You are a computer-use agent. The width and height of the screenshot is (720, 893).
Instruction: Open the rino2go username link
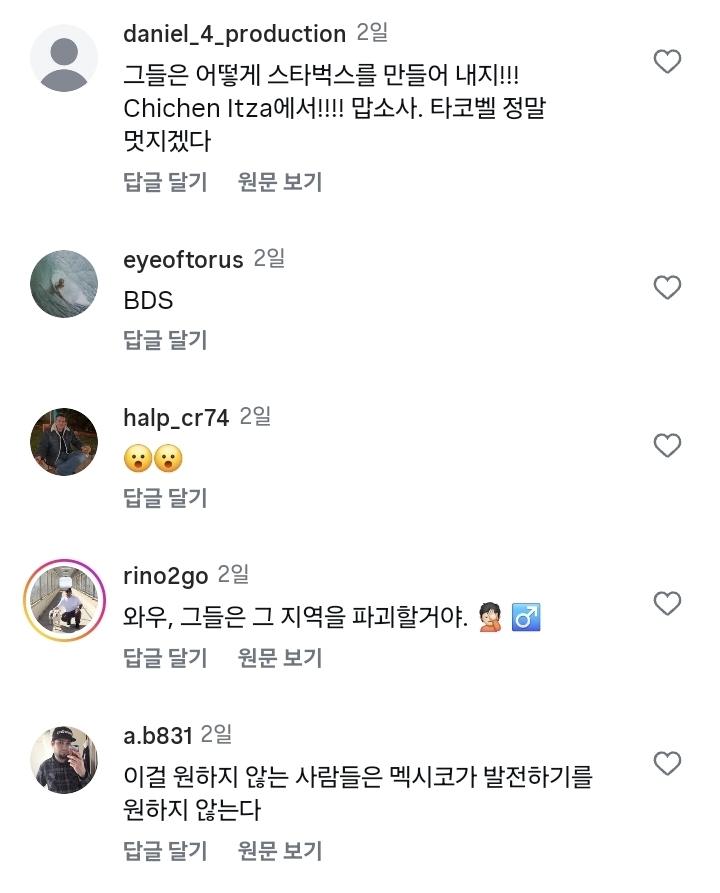(x=165, y=575)
